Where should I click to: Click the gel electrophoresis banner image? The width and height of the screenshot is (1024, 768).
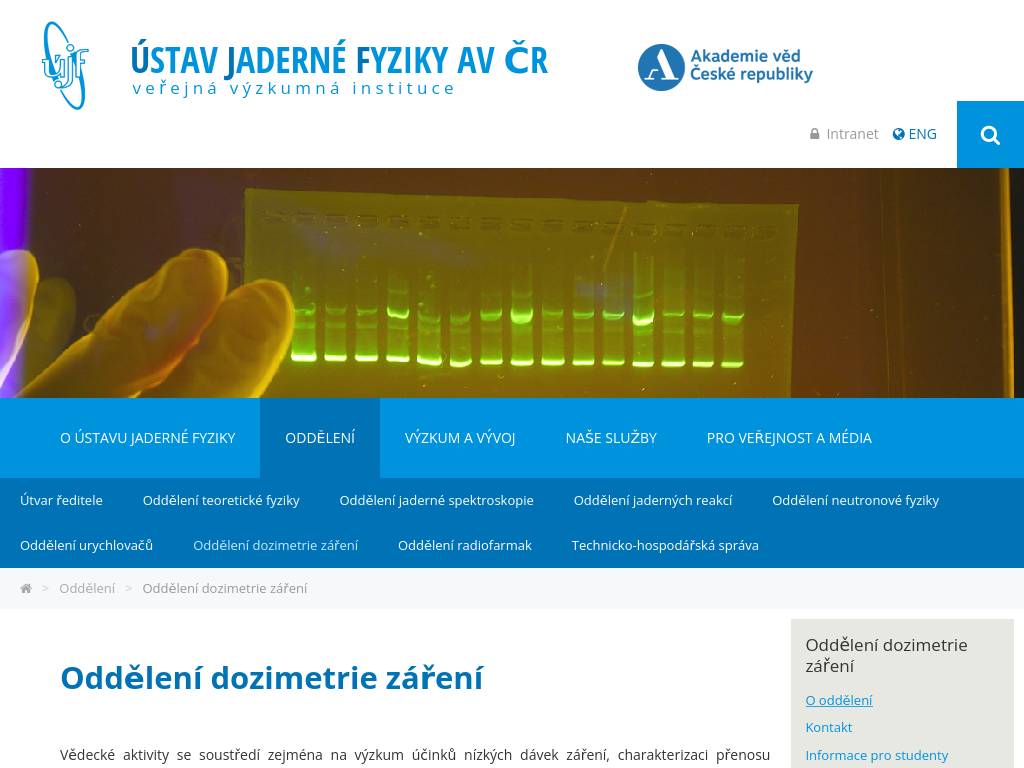click(x=512, y=283)
